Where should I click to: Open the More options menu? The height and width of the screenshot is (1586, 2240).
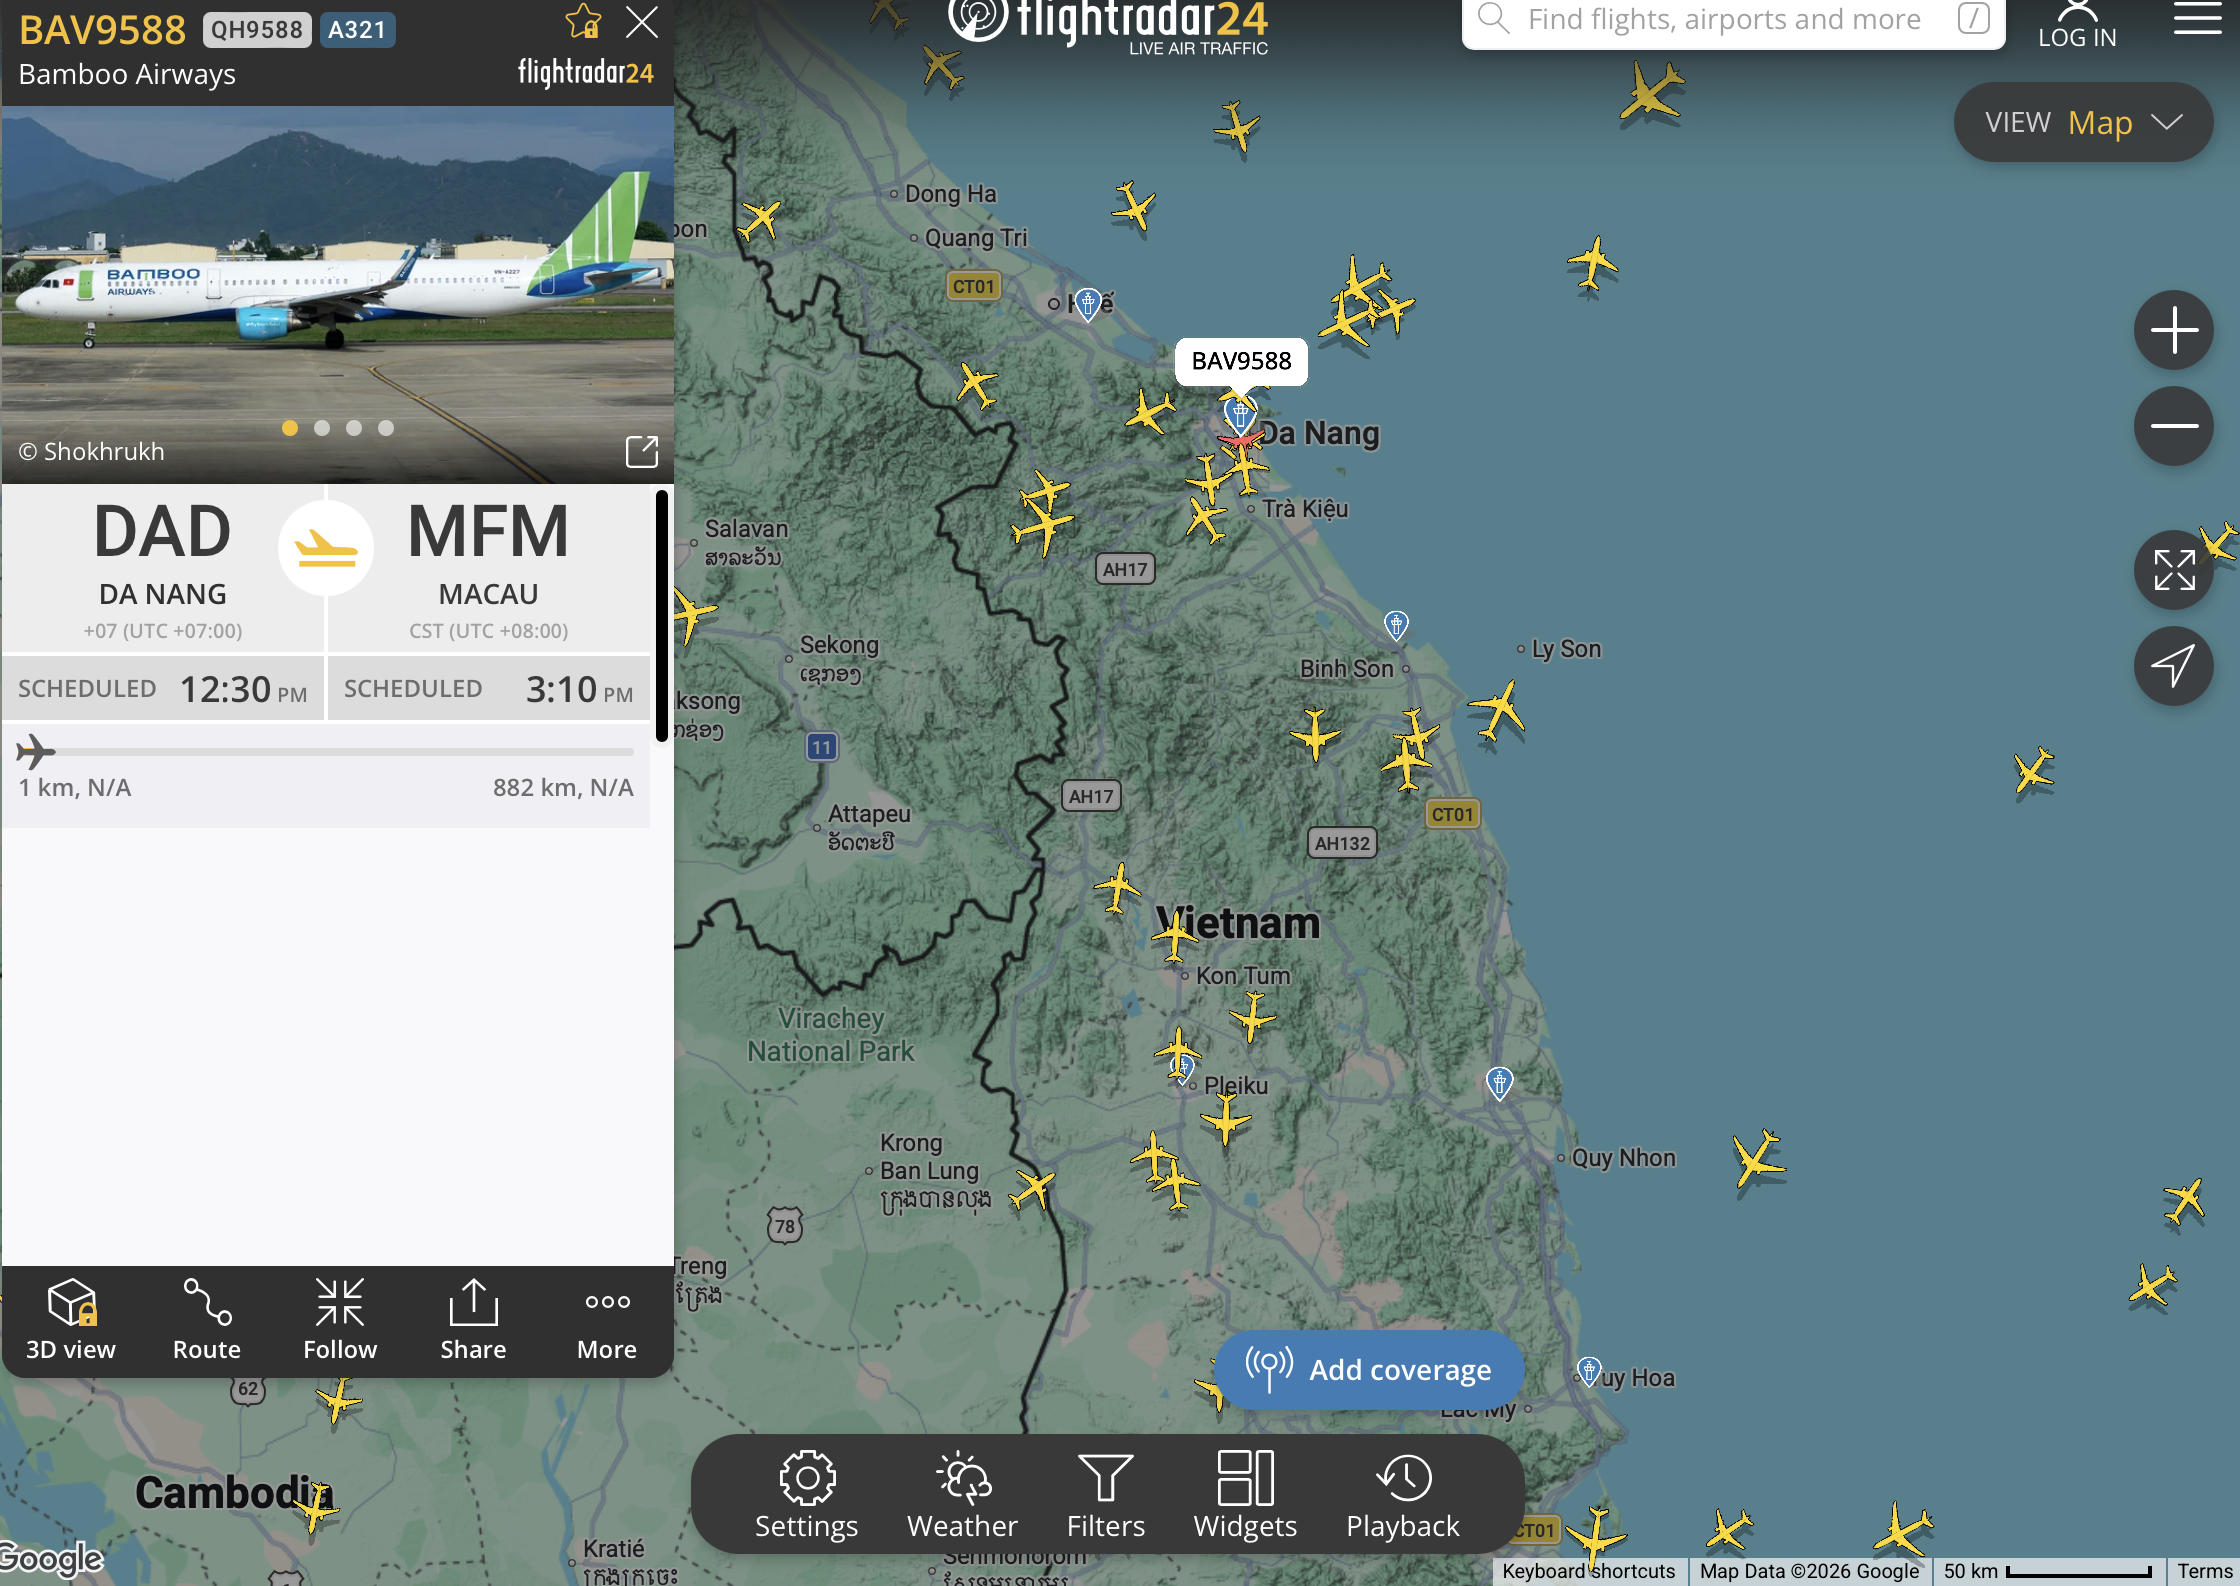point(607,1320)
